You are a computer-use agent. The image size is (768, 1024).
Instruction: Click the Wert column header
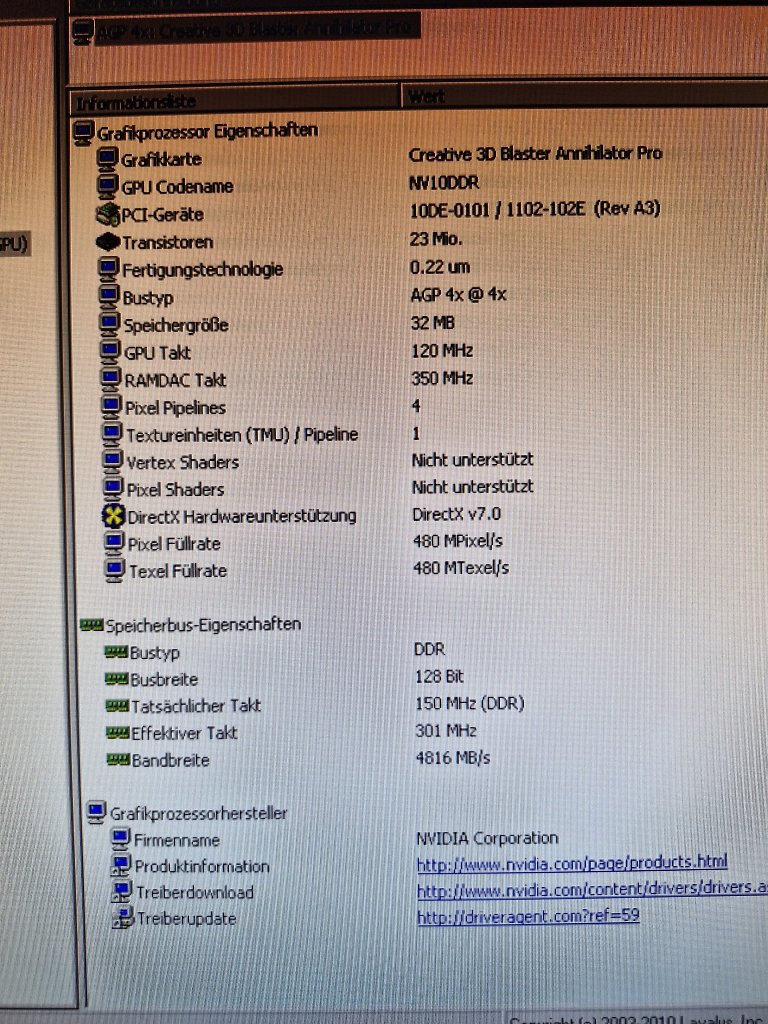(584, 96)
